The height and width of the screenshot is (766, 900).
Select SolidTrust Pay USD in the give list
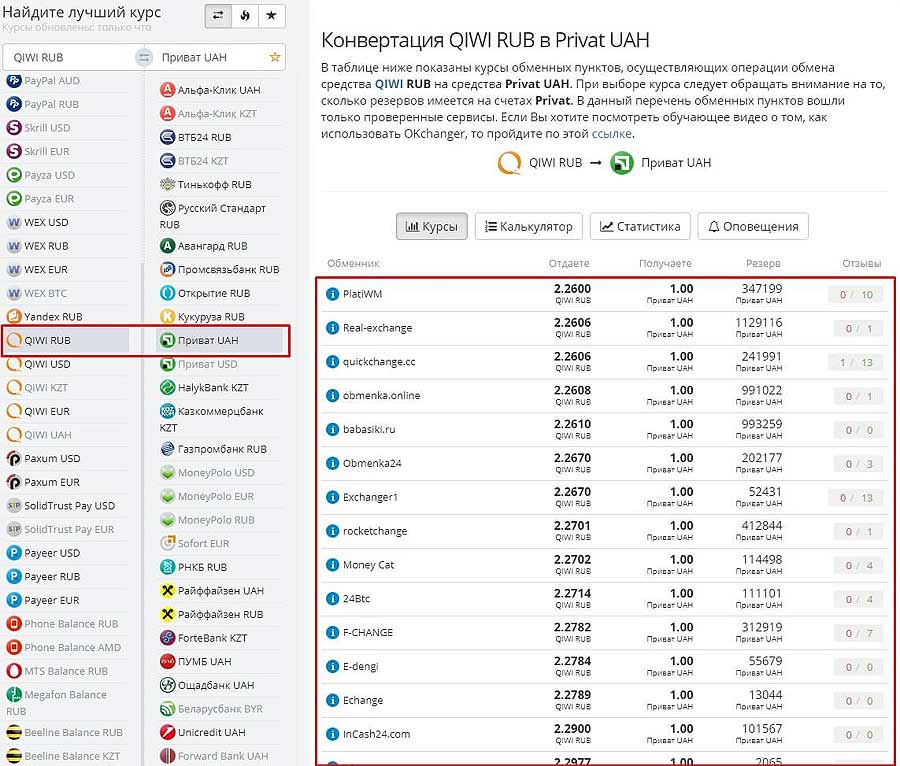click(61, 506)
